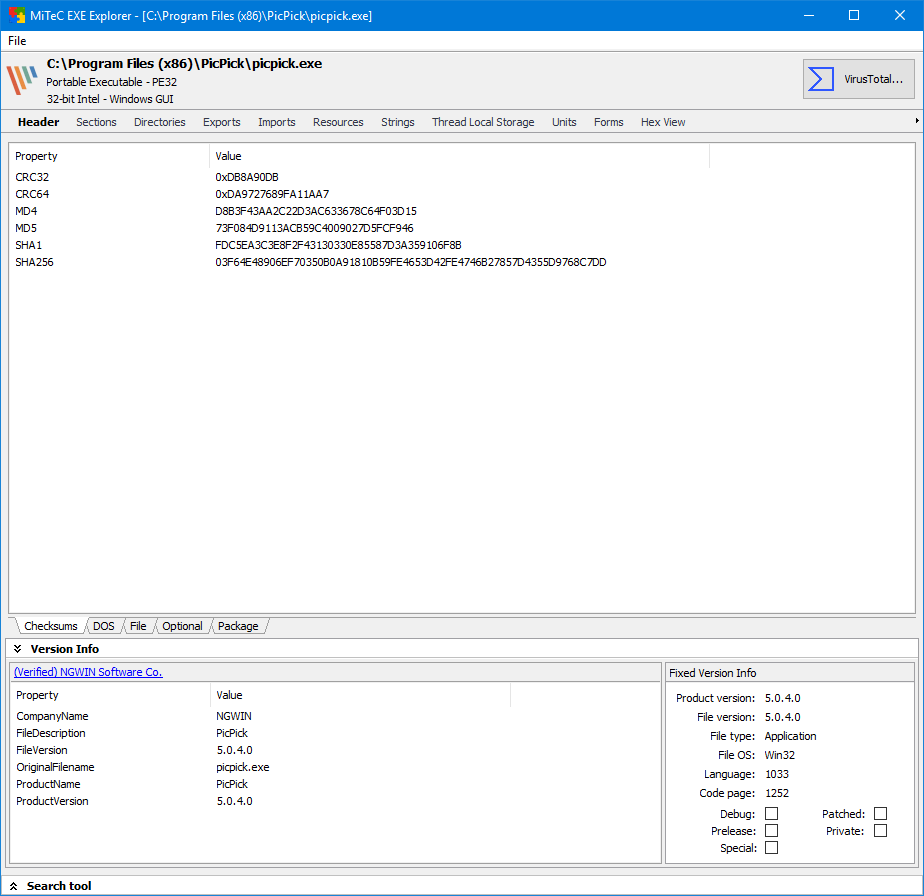Open the VirusTotal lookup button
924x896 pixels.
[859, 79]
